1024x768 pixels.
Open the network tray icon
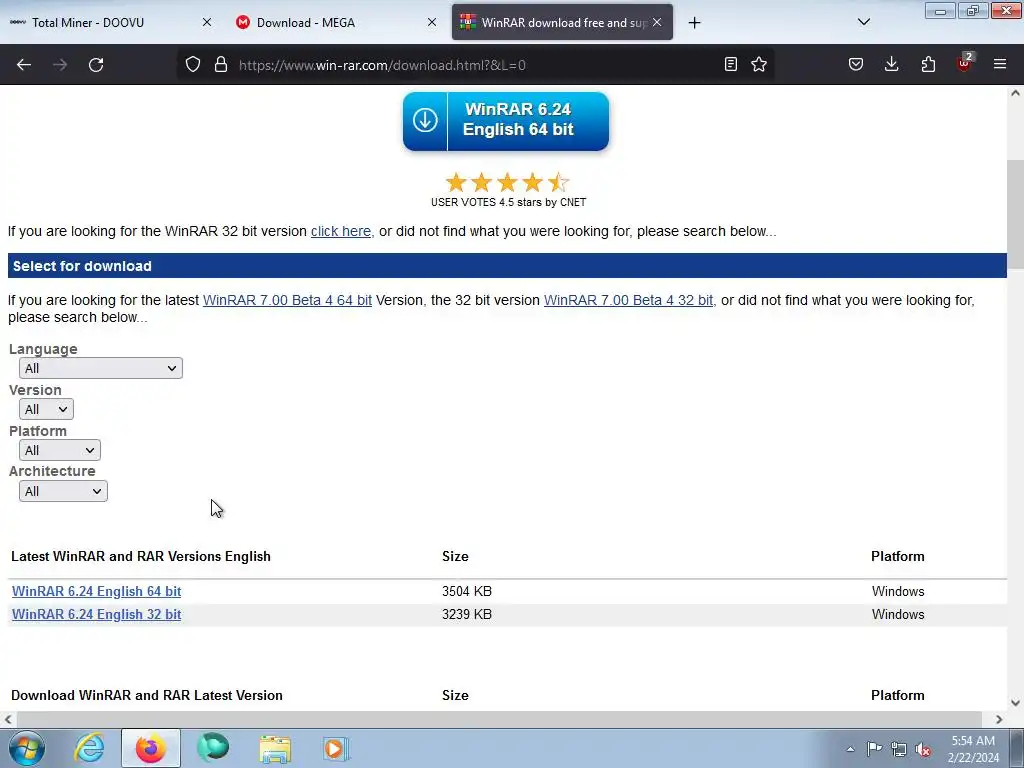899,749
